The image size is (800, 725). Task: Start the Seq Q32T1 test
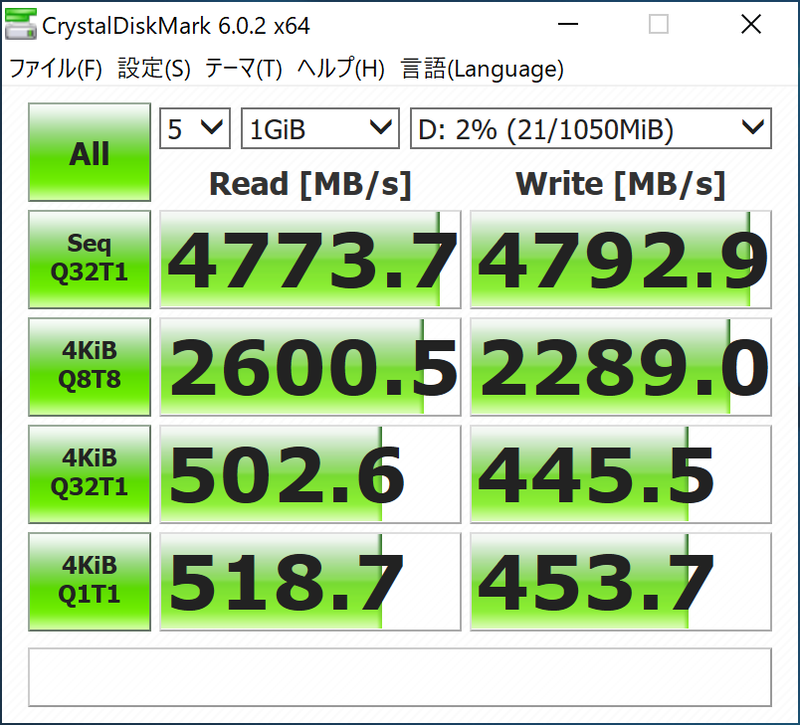click(x=89, y=259)
